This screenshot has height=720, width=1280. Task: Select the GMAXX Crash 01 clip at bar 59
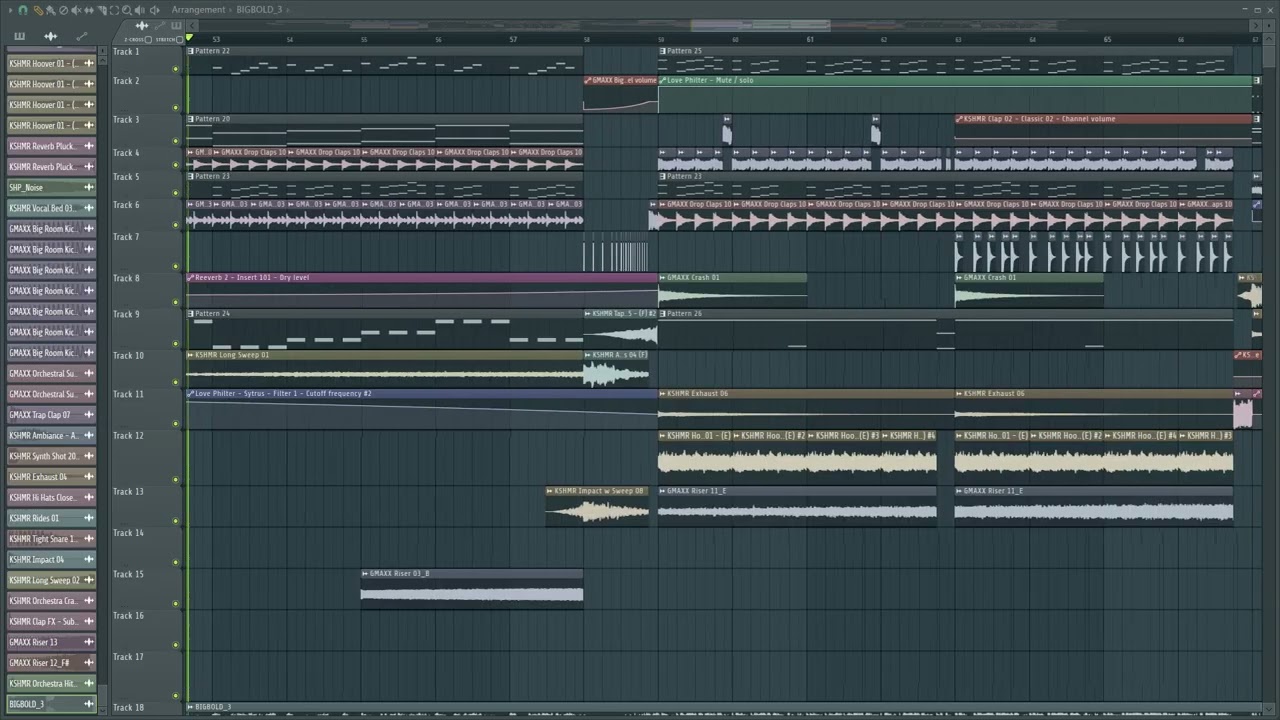coord(732,290)
